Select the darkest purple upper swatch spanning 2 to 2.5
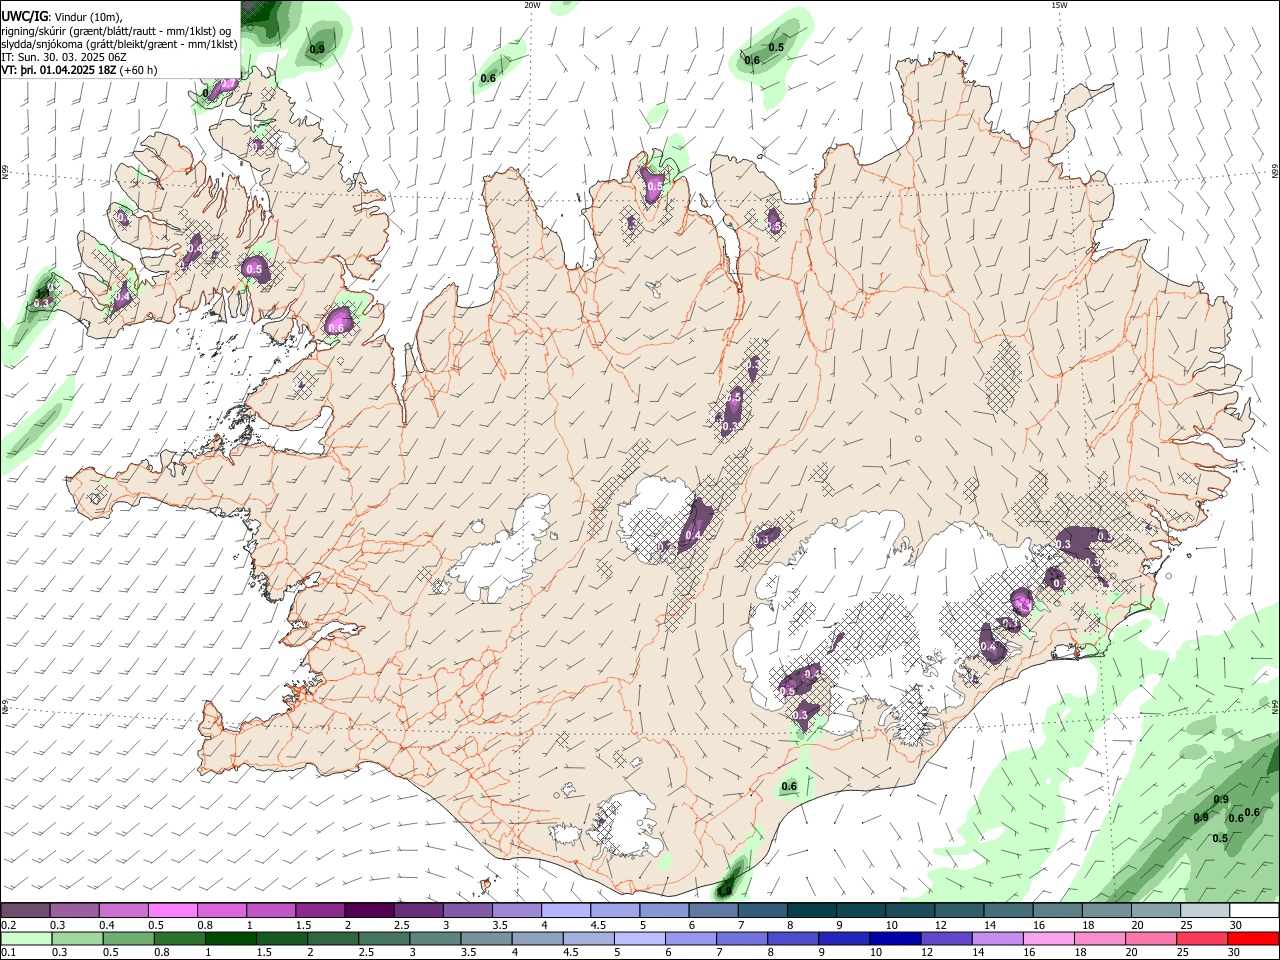1280x960 pixels. coord(369,910)
